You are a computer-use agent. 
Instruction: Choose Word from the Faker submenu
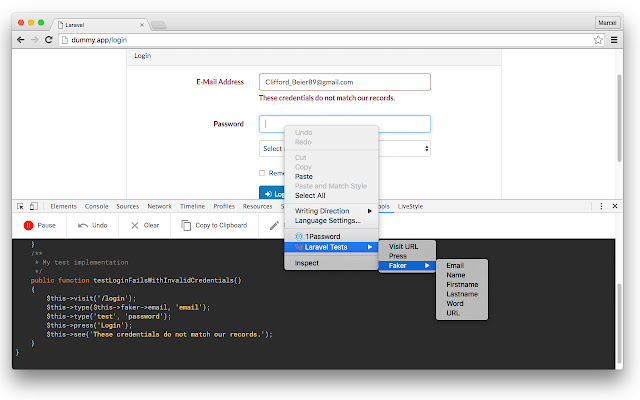coord(455,304)
